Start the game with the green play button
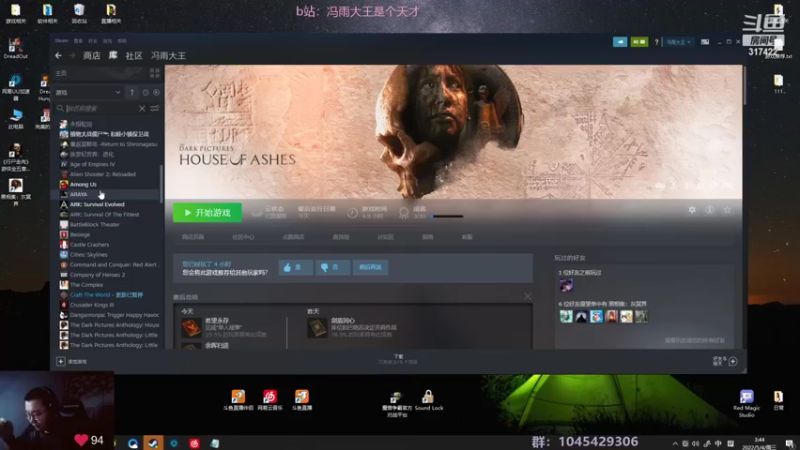This screenshot has height=450, width=800. (207, 213)
